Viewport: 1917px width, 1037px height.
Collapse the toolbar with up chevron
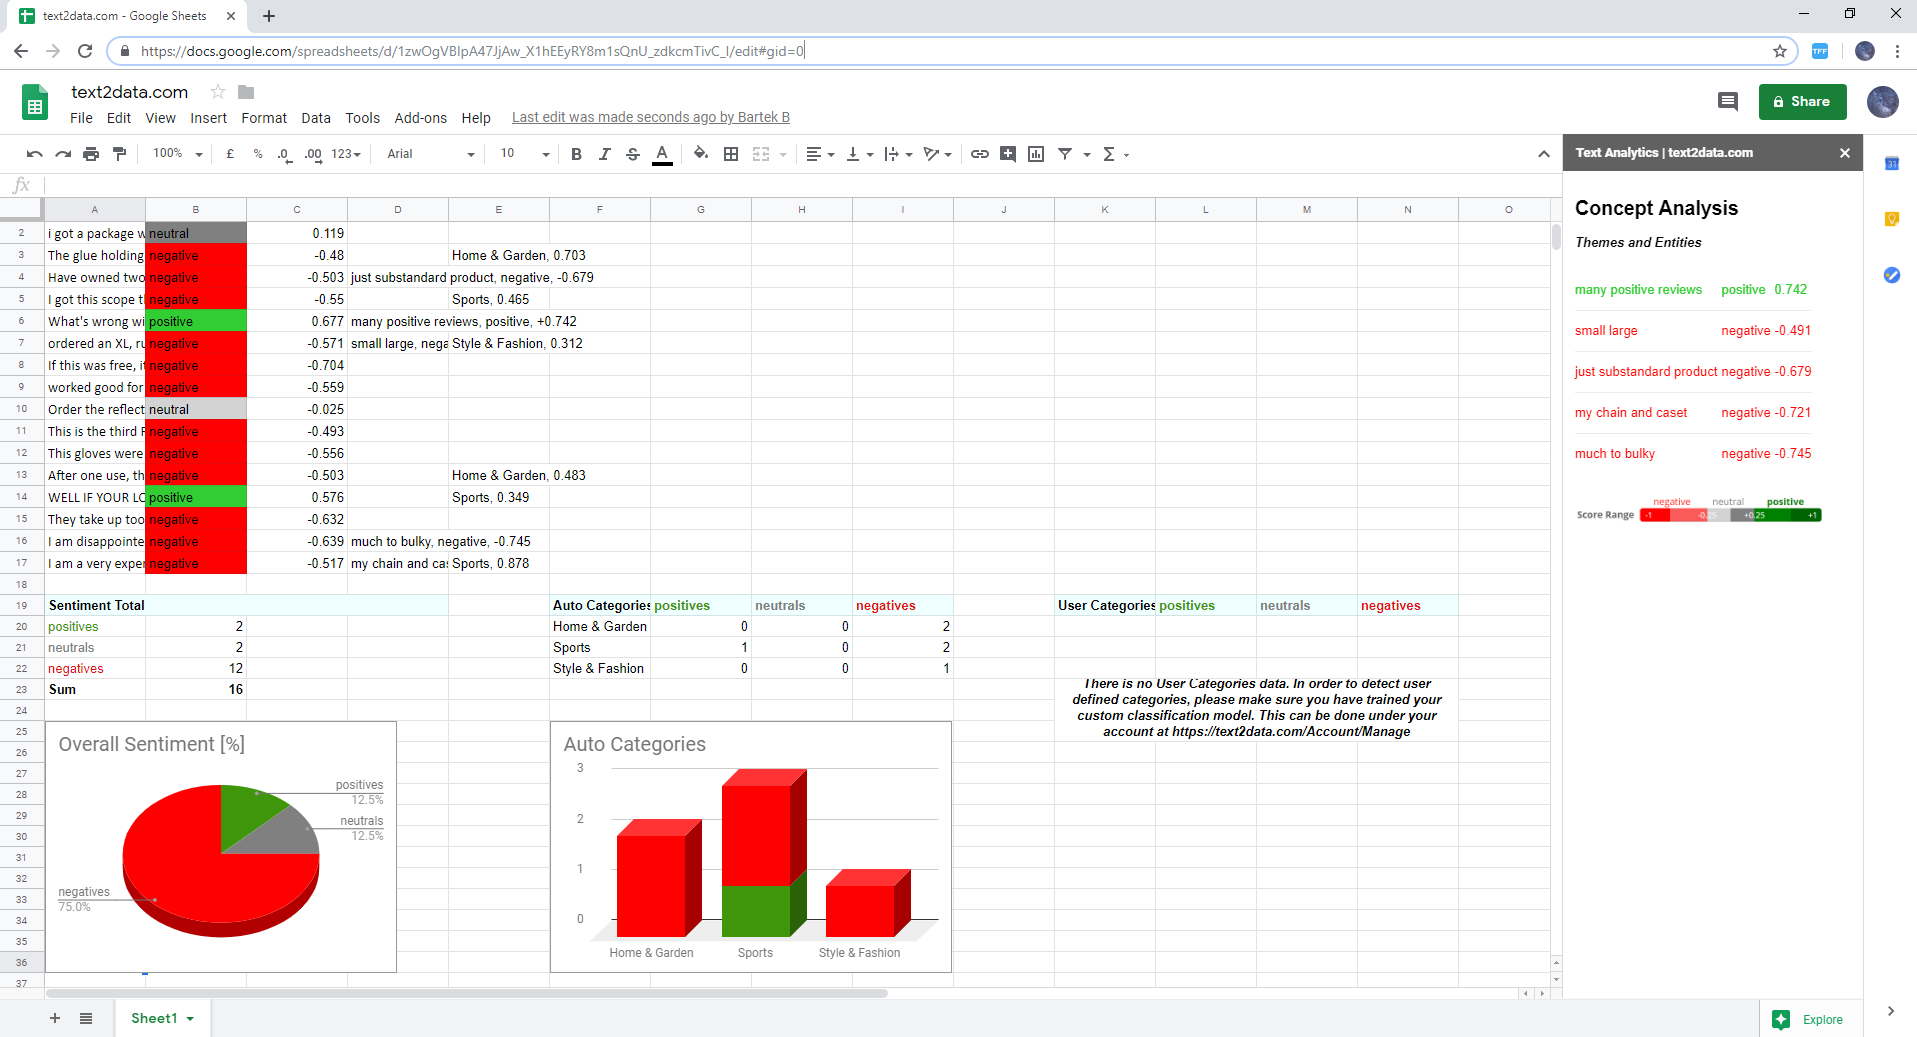[1544, 154]
